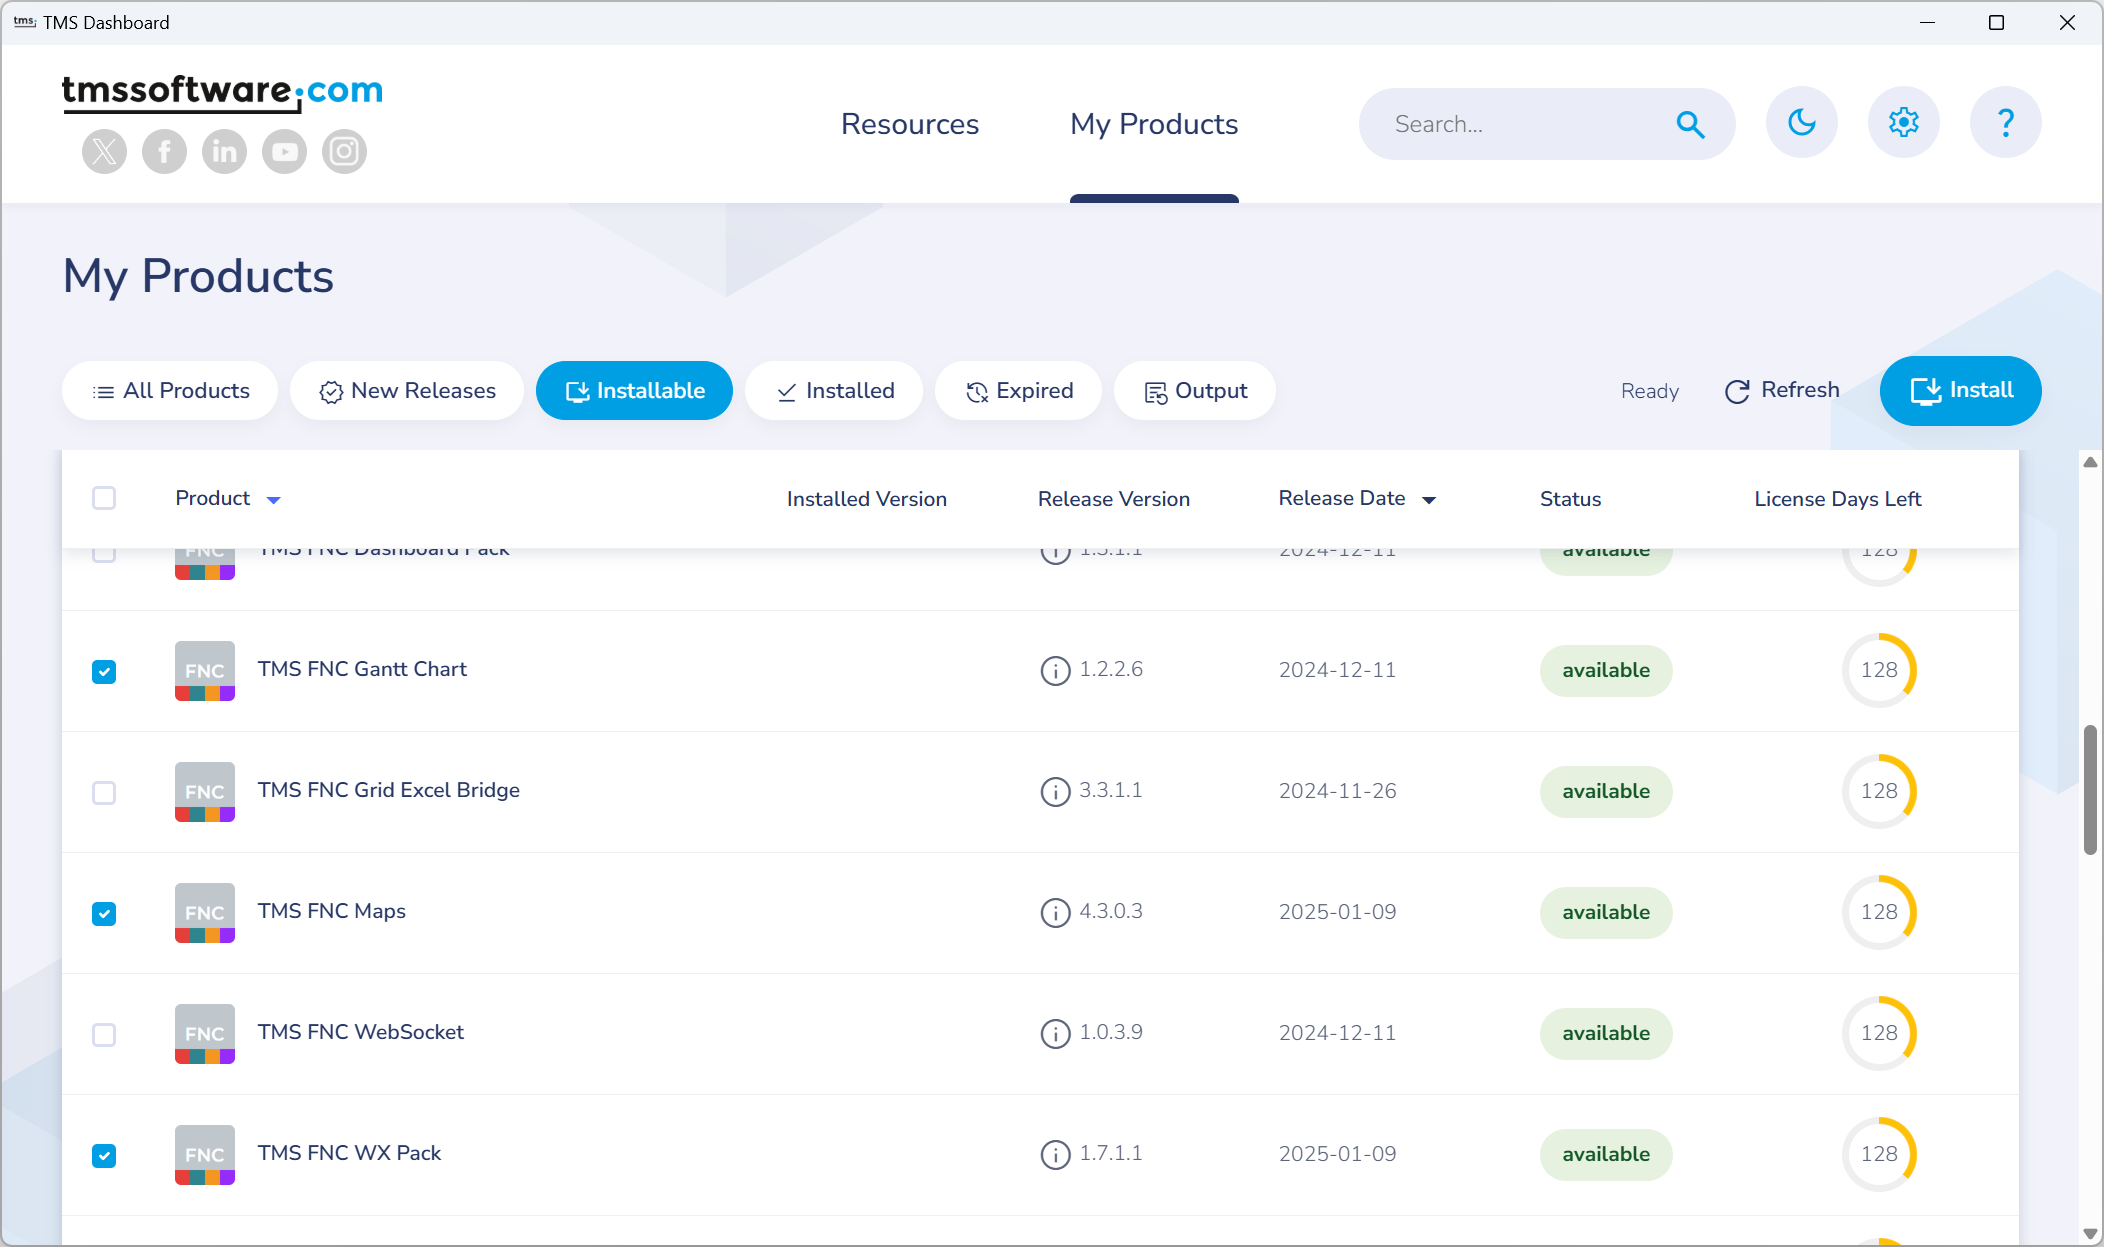Image resolution: width=2104 pixels, height=1247 pixels.
Task: Select the TMS FNC Maps product name
Action: pyautogui.click(x=332, y=911)
